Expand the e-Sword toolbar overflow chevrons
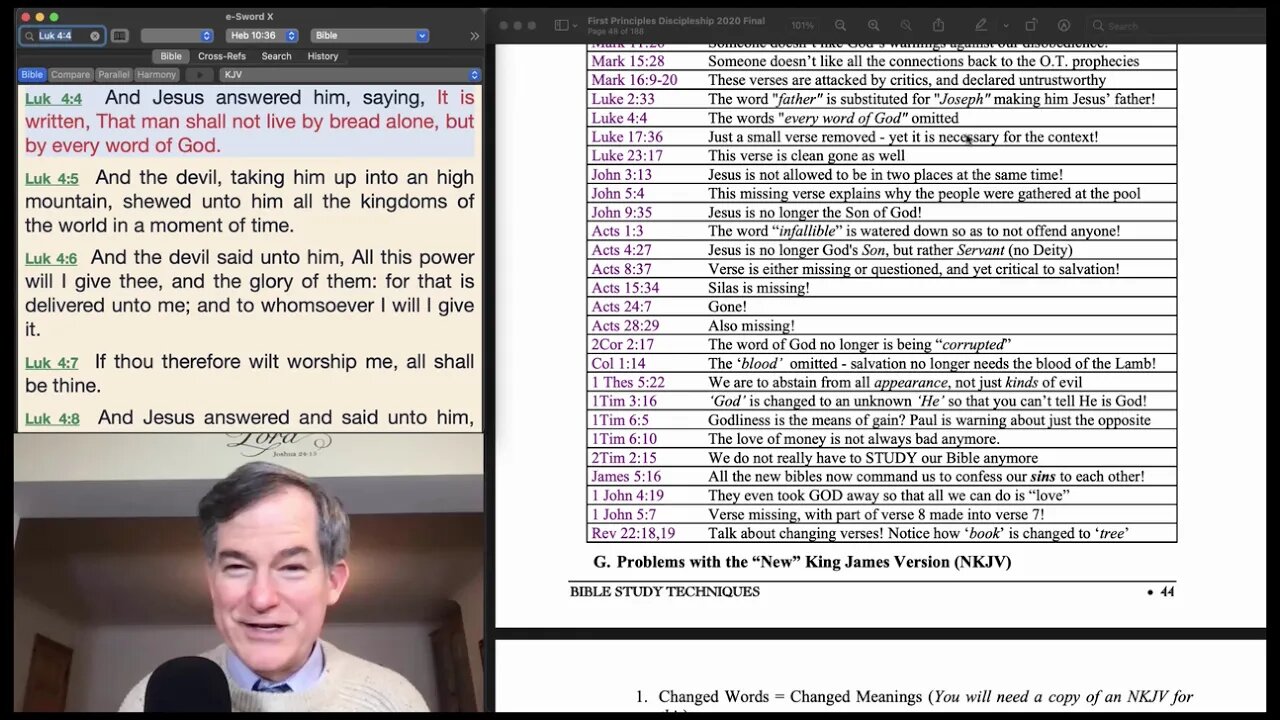1280x720 pixels. [x=474, y=36]
